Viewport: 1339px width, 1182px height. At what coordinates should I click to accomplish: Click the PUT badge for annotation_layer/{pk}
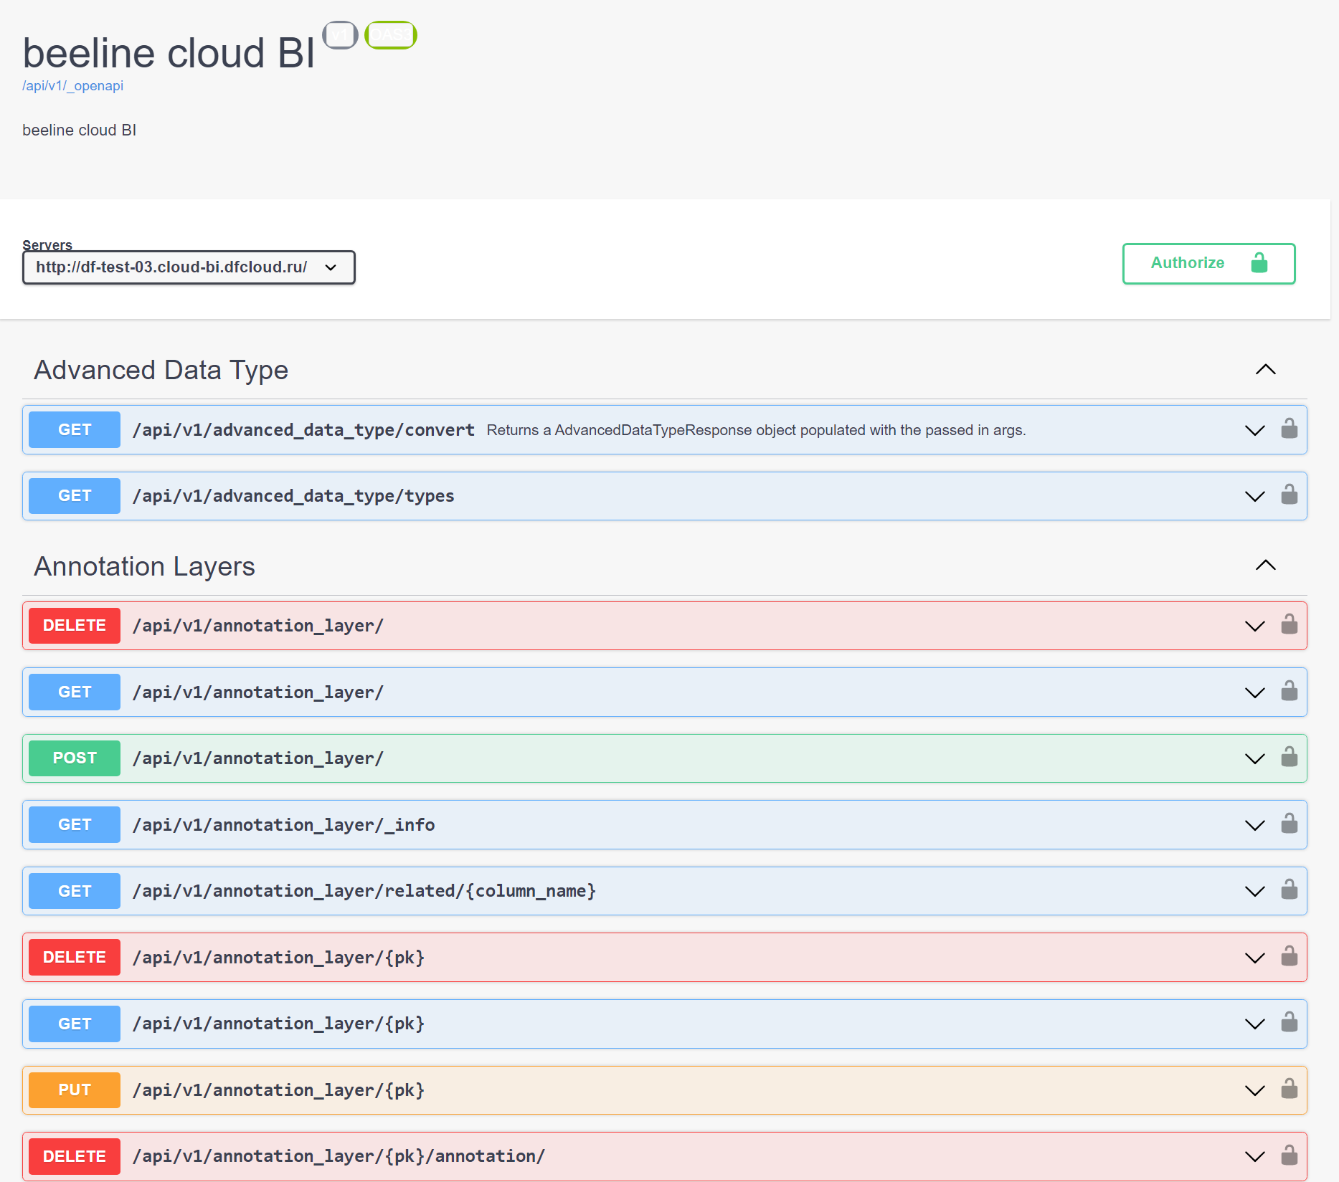[75, 1090]
